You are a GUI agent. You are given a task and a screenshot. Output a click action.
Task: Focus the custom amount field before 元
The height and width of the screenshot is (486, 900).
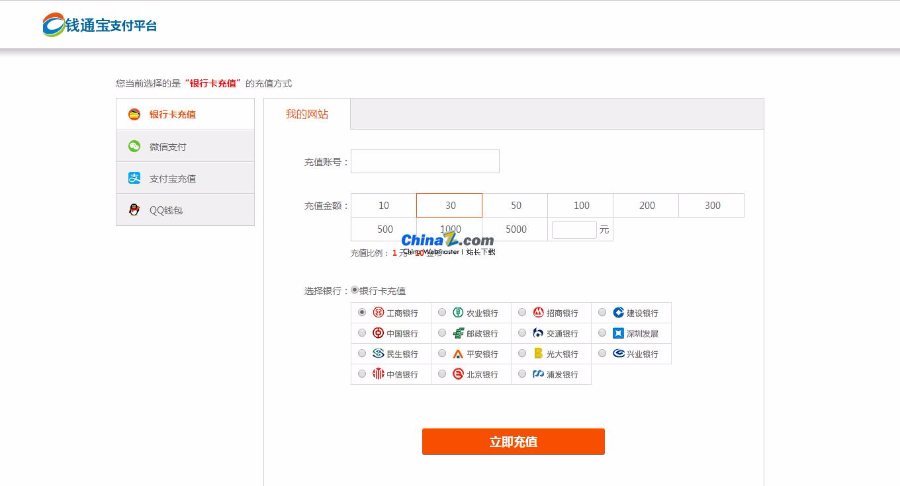574,230
